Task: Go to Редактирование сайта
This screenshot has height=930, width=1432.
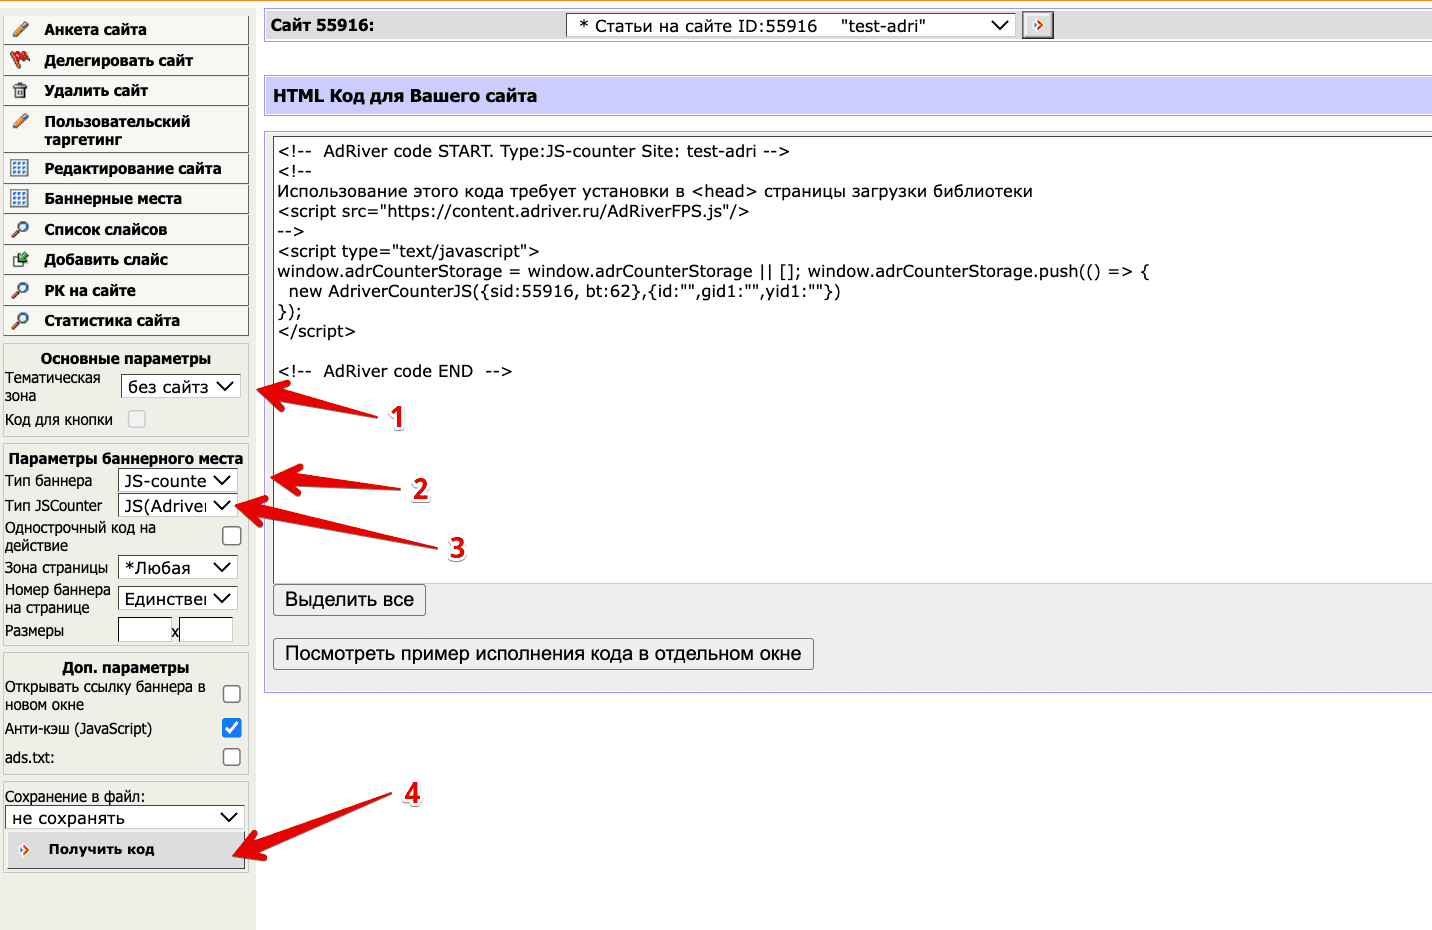Action: (126, 168)
